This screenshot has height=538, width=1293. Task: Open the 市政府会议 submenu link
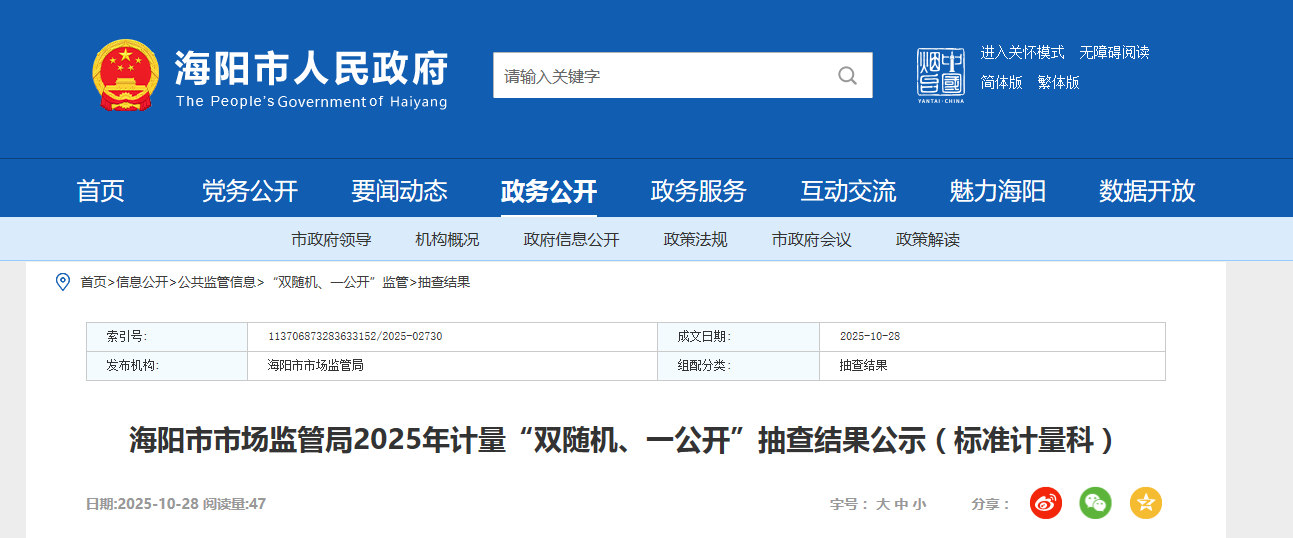coord(812,240)
